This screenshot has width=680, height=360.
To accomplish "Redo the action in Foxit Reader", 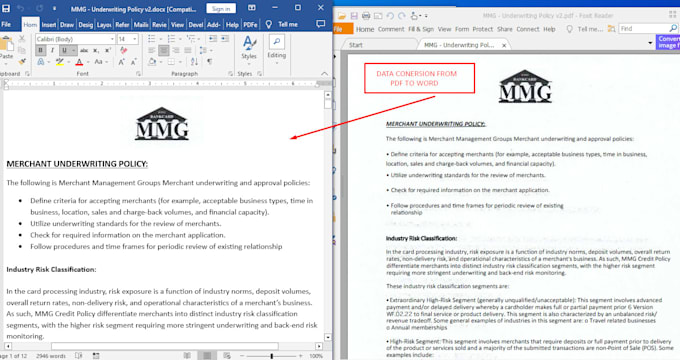I will [x=402, y=16].
